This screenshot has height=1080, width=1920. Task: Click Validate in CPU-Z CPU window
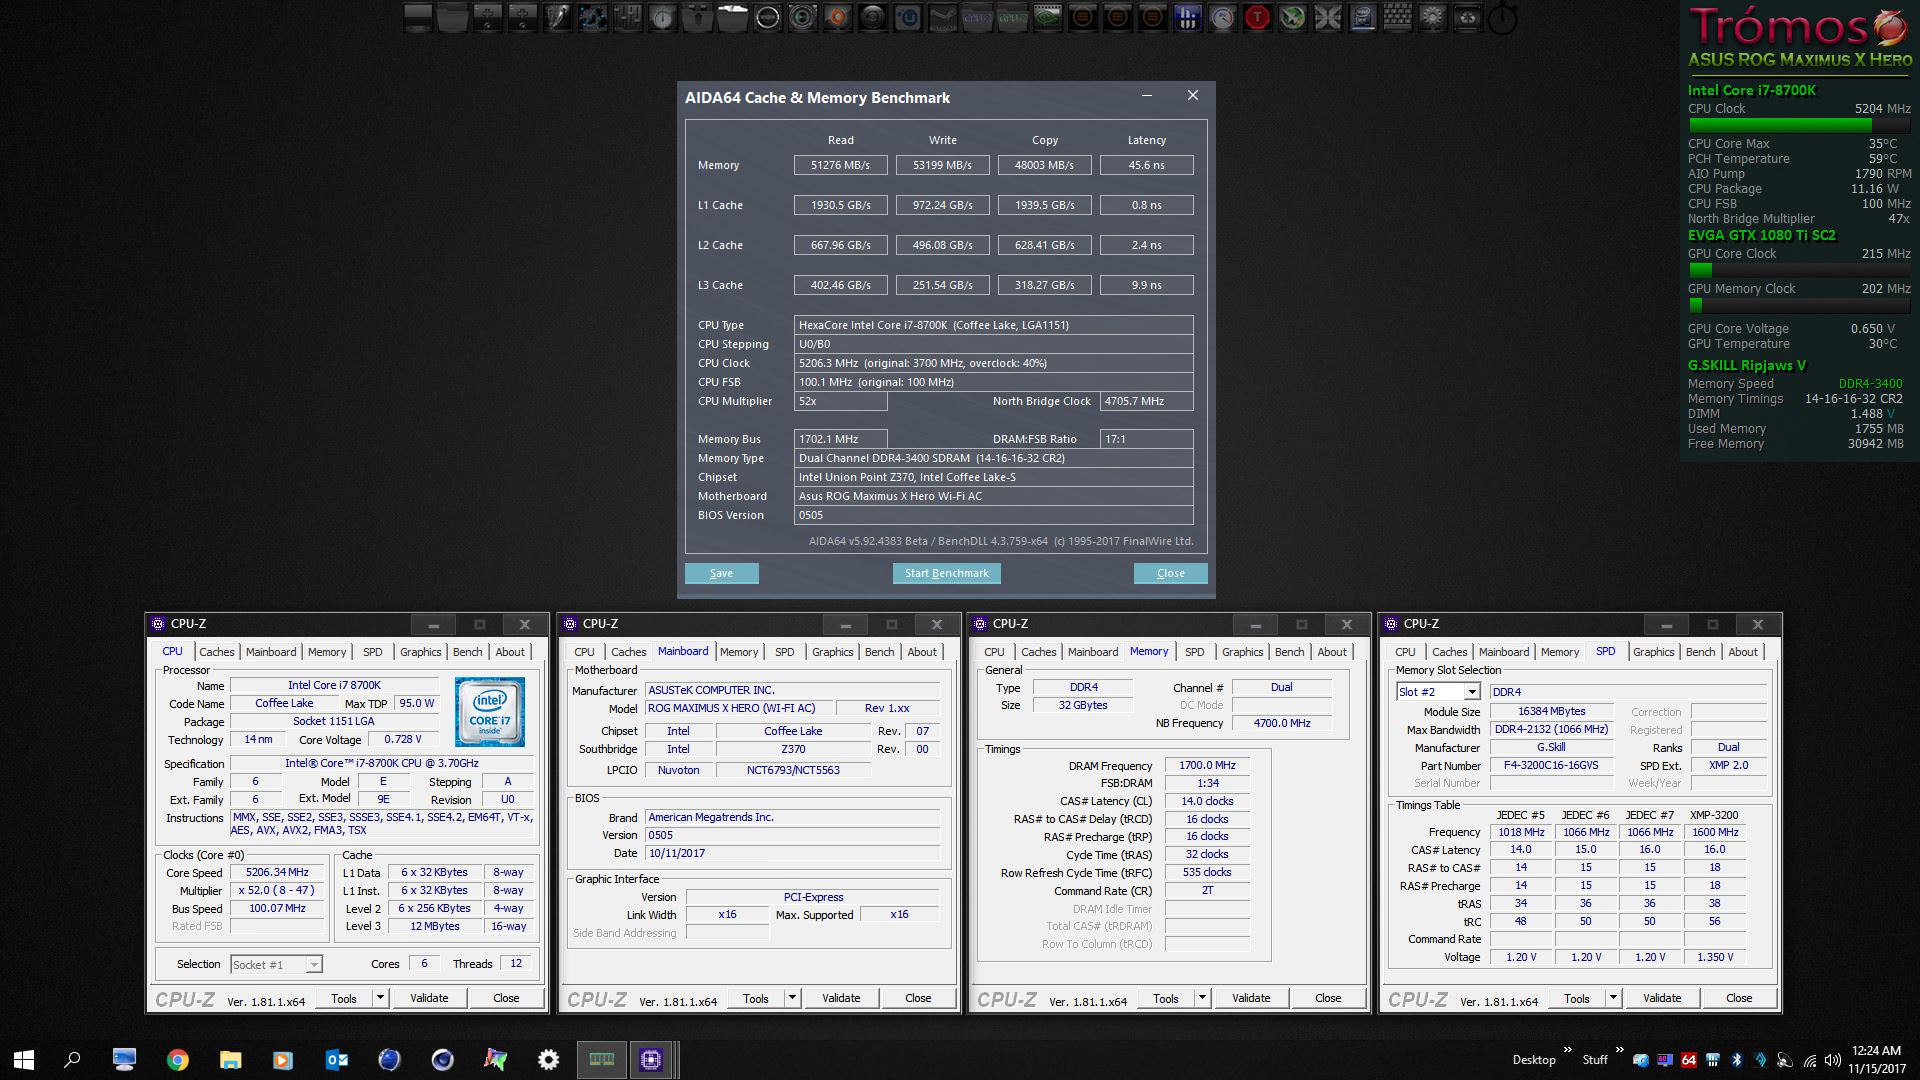click(x=429, y=998)
